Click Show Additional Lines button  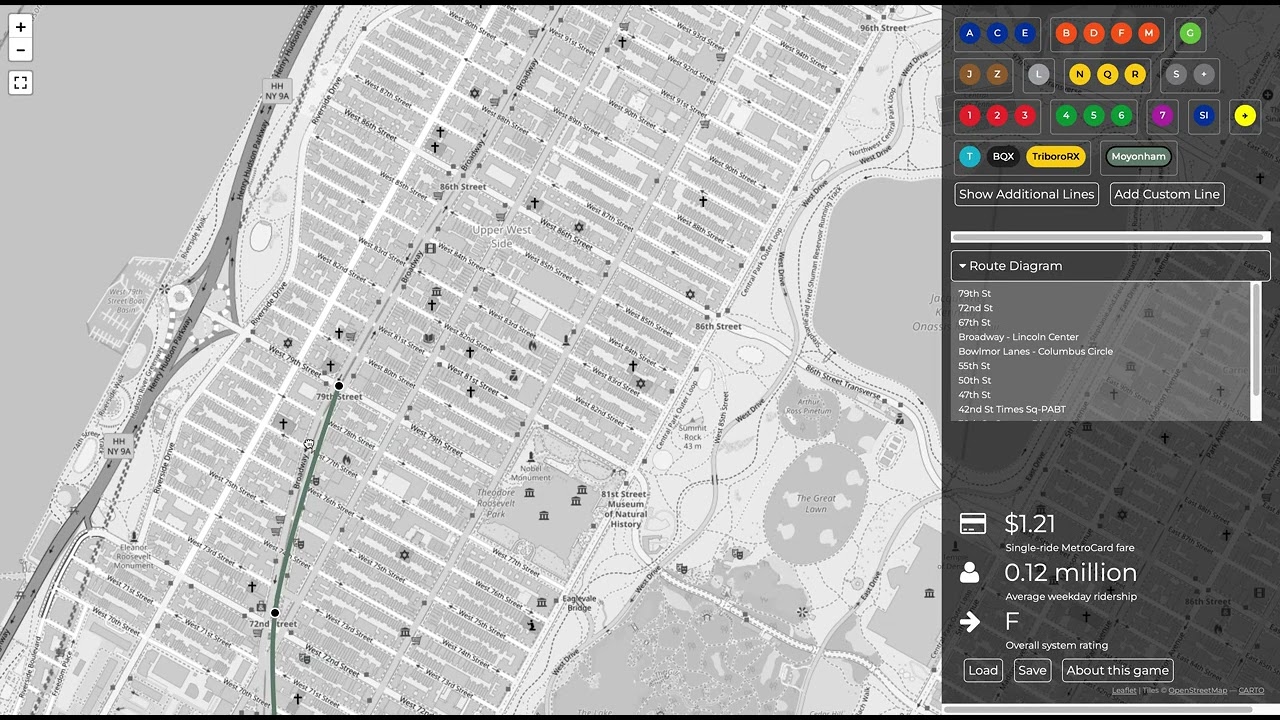click(x=1027, y=194)
